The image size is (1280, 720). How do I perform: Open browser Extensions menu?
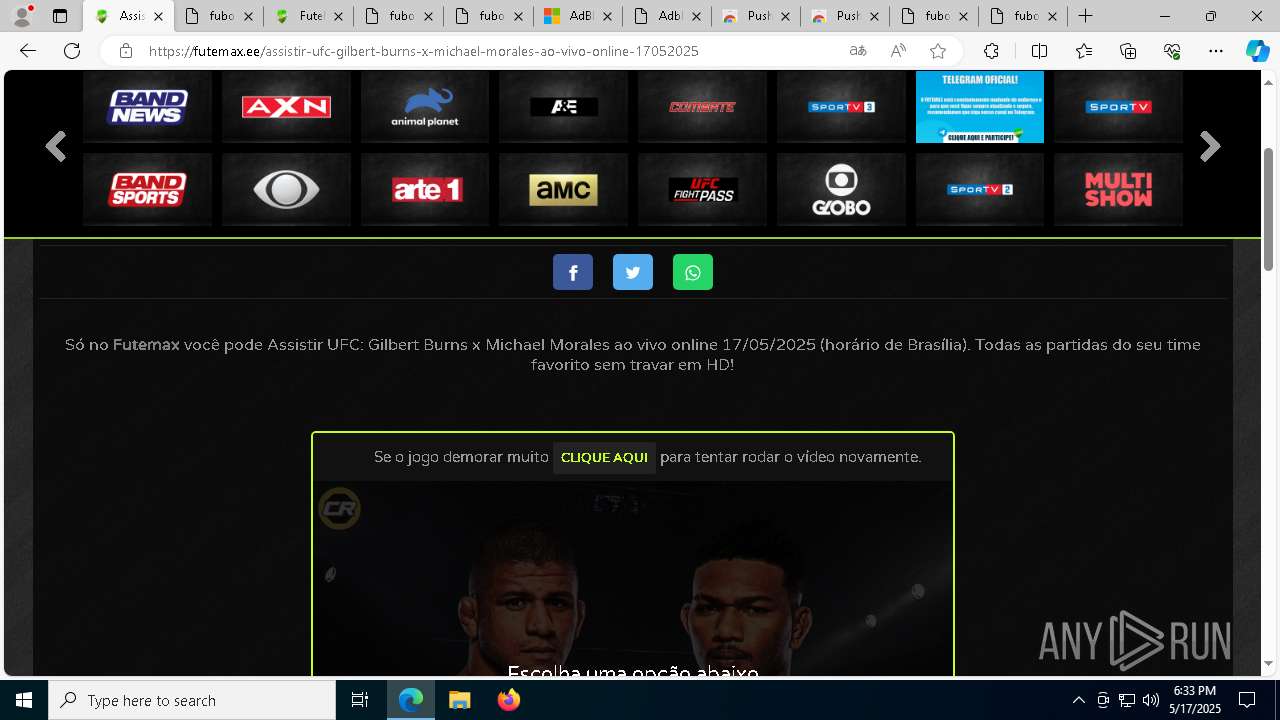pos(991,51)
